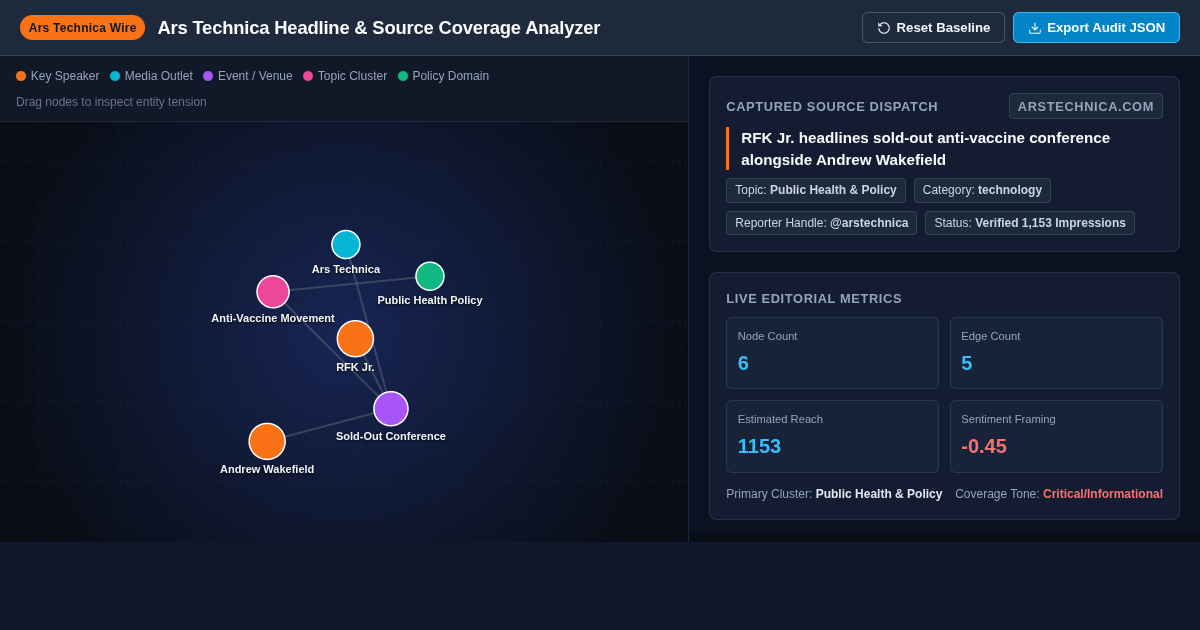Click the Edge Count metric card
This screenshot has width=1200, height=630.
1056,353
